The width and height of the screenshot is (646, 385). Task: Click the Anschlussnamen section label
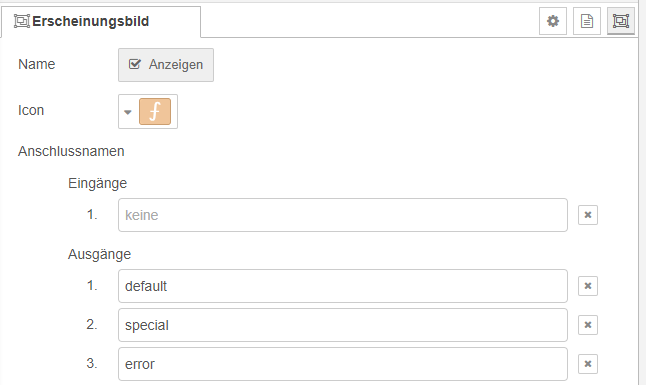point(71,151)
